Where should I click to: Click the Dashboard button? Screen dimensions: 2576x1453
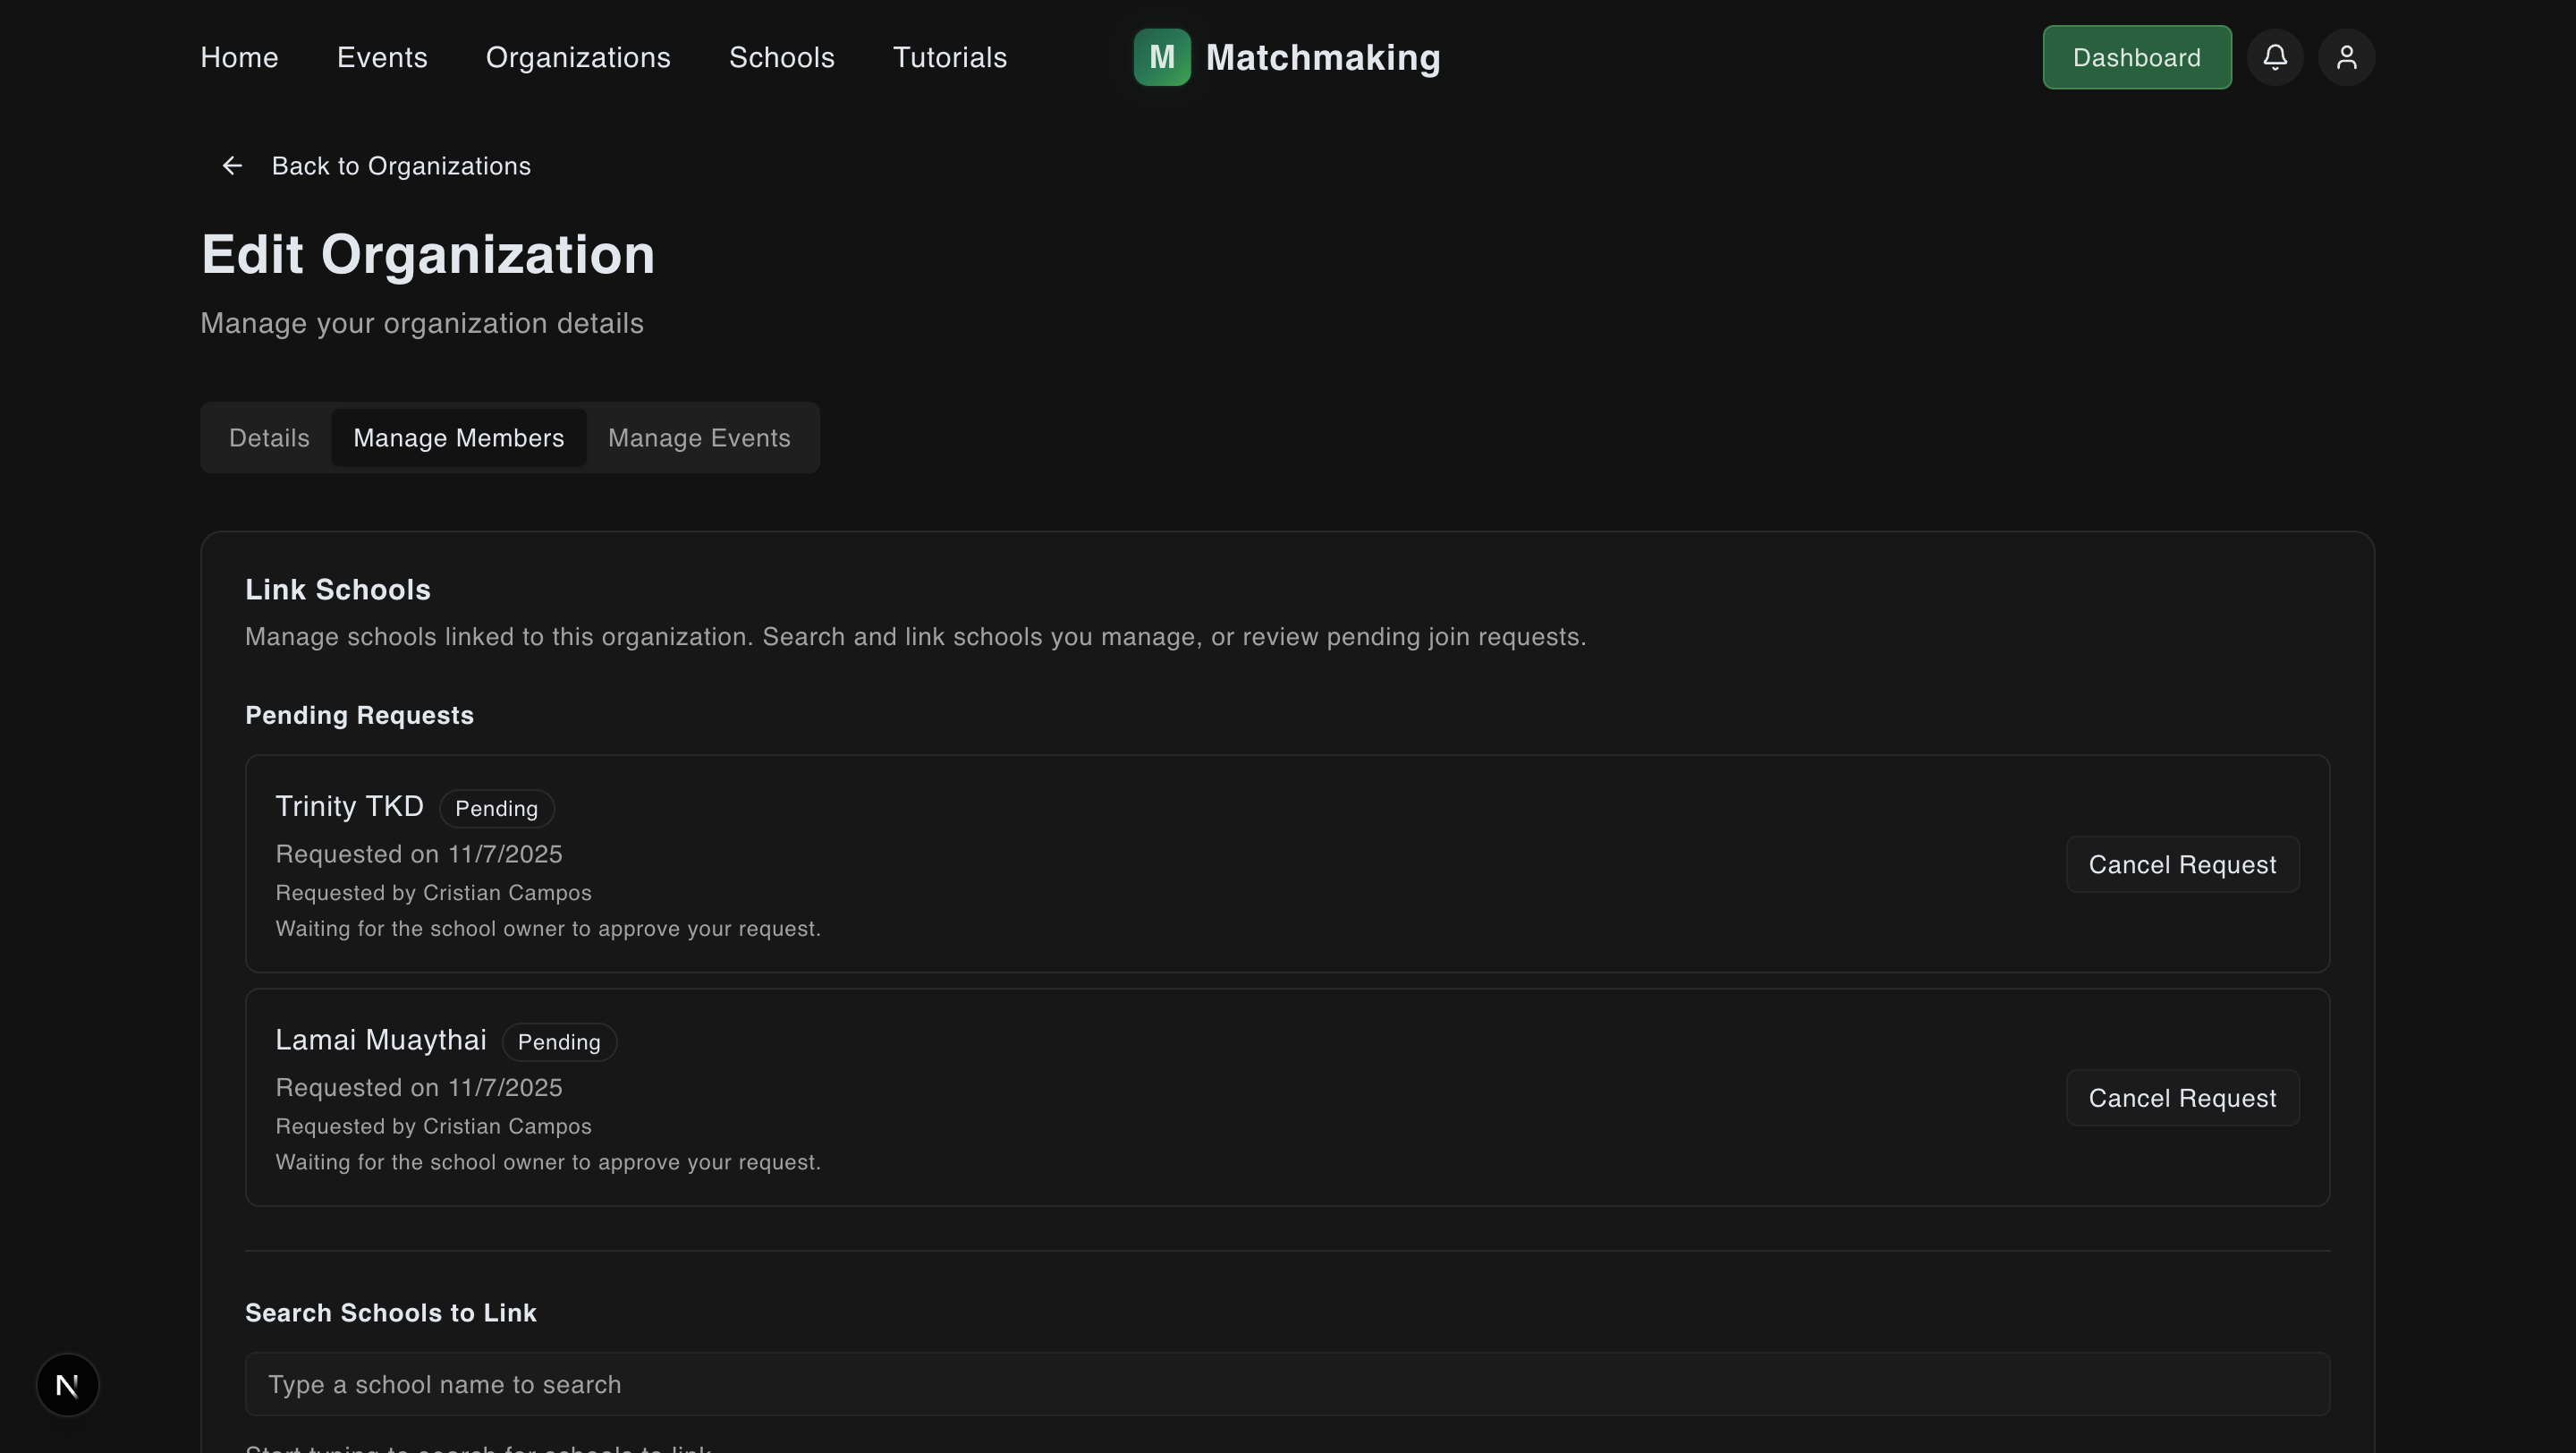tap(2137, 57)
